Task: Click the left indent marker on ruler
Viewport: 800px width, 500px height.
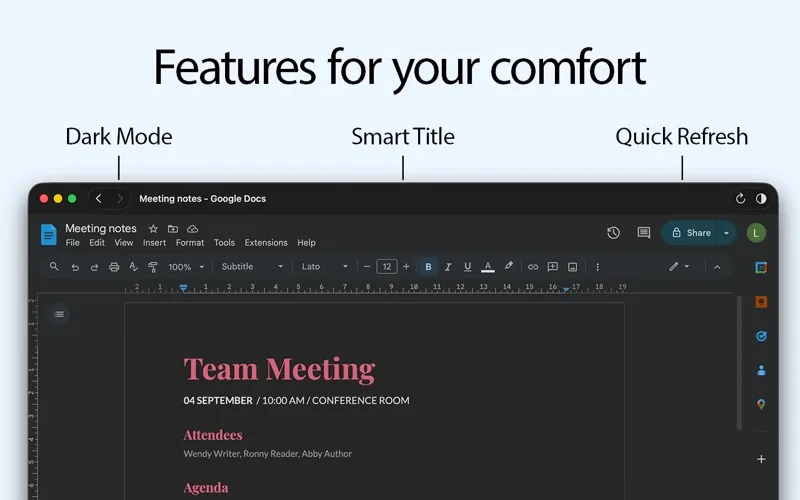Action: coord(183,288)
